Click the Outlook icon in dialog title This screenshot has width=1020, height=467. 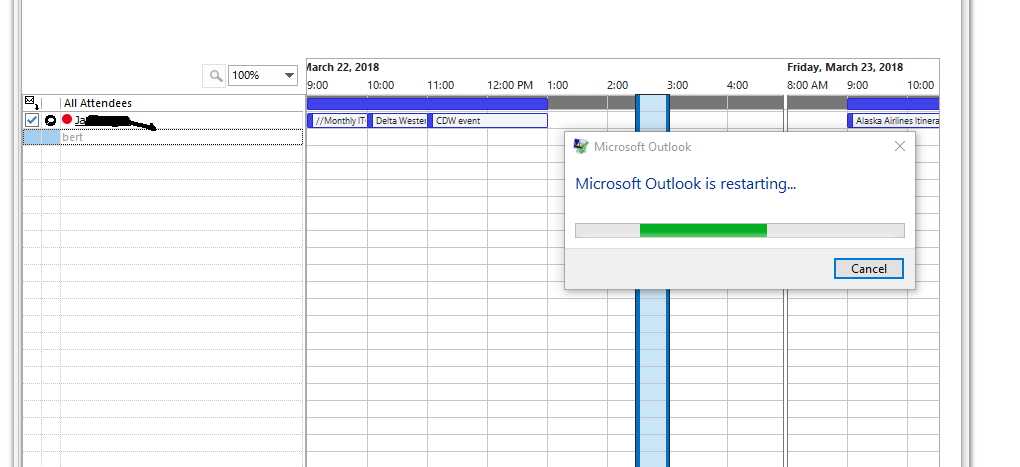pos(581,146)
